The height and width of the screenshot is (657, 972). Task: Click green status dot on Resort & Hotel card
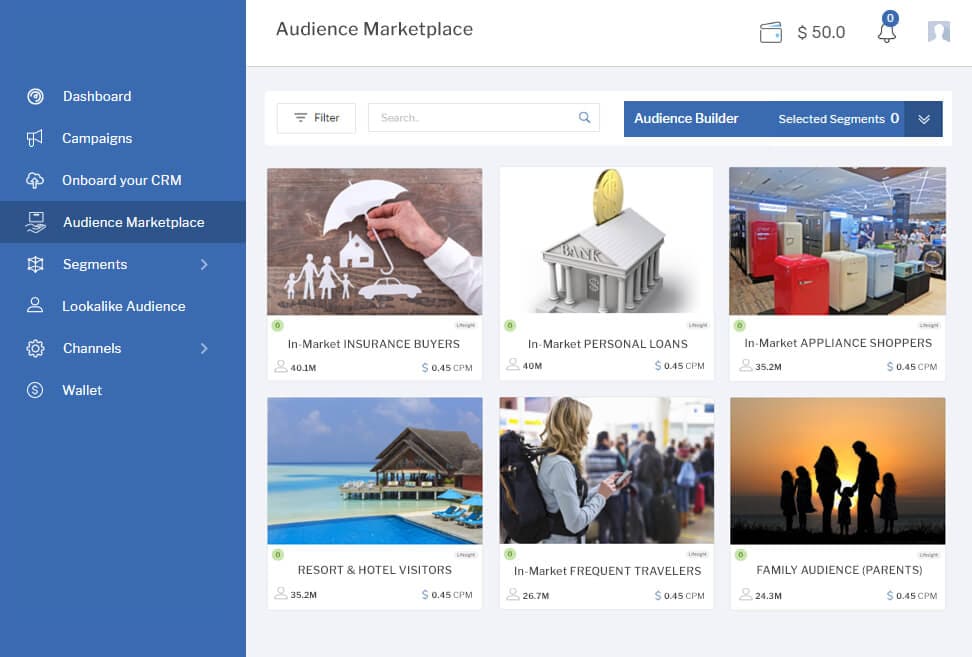[278, 555]
